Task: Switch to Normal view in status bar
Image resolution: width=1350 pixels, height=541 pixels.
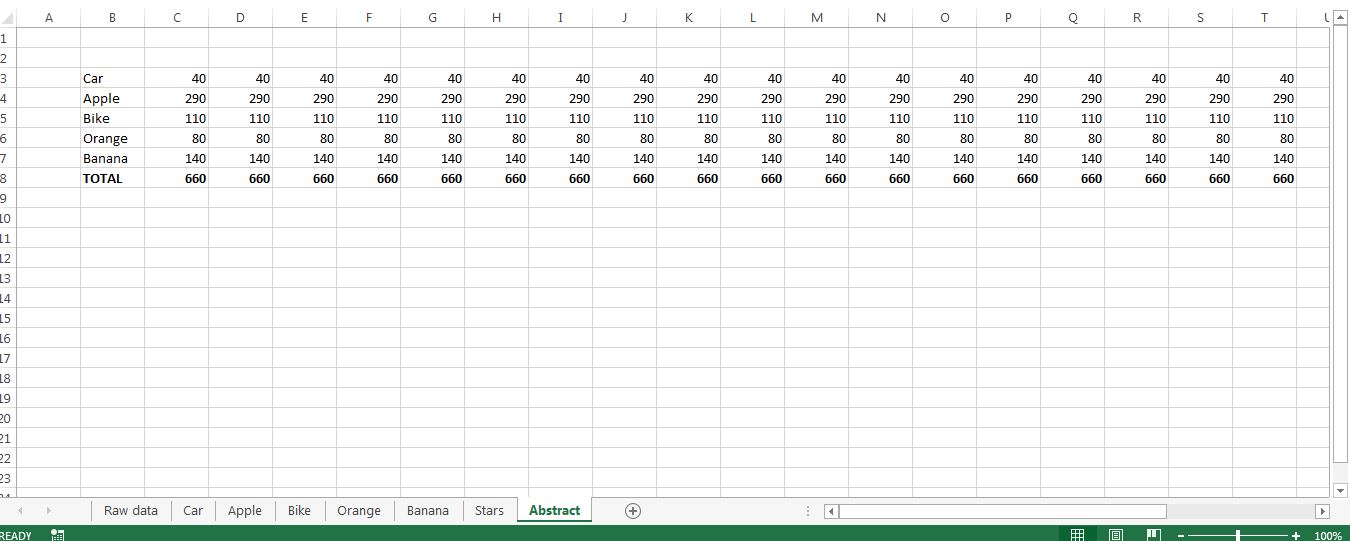Action: (1077, 535)
